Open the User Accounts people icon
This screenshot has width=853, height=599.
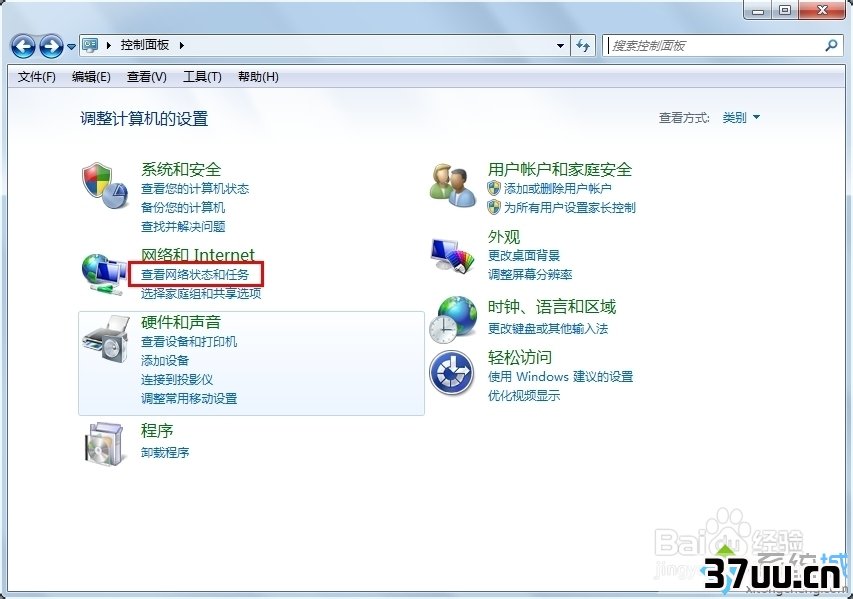point(453,185)
